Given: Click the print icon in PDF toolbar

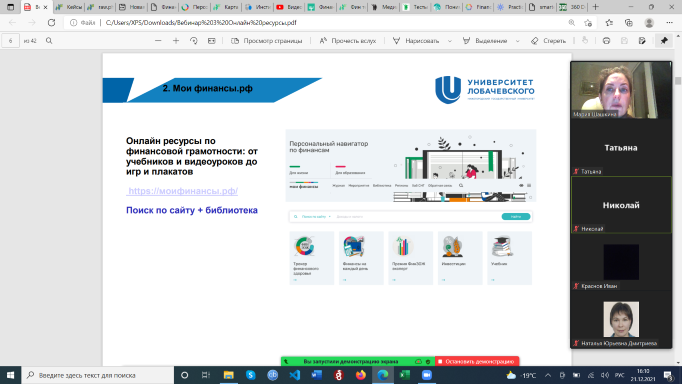Looking at the screenshot, I should (606, 40).
